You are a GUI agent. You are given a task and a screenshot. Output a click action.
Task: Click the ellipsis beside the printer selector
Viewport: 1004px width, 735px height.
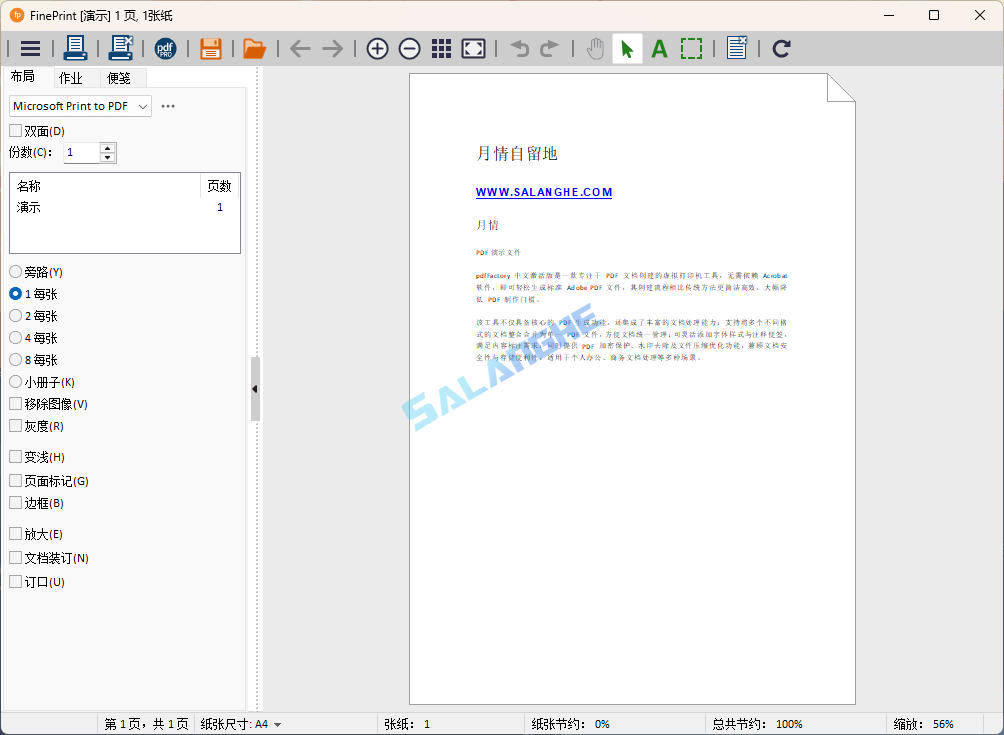168,106
